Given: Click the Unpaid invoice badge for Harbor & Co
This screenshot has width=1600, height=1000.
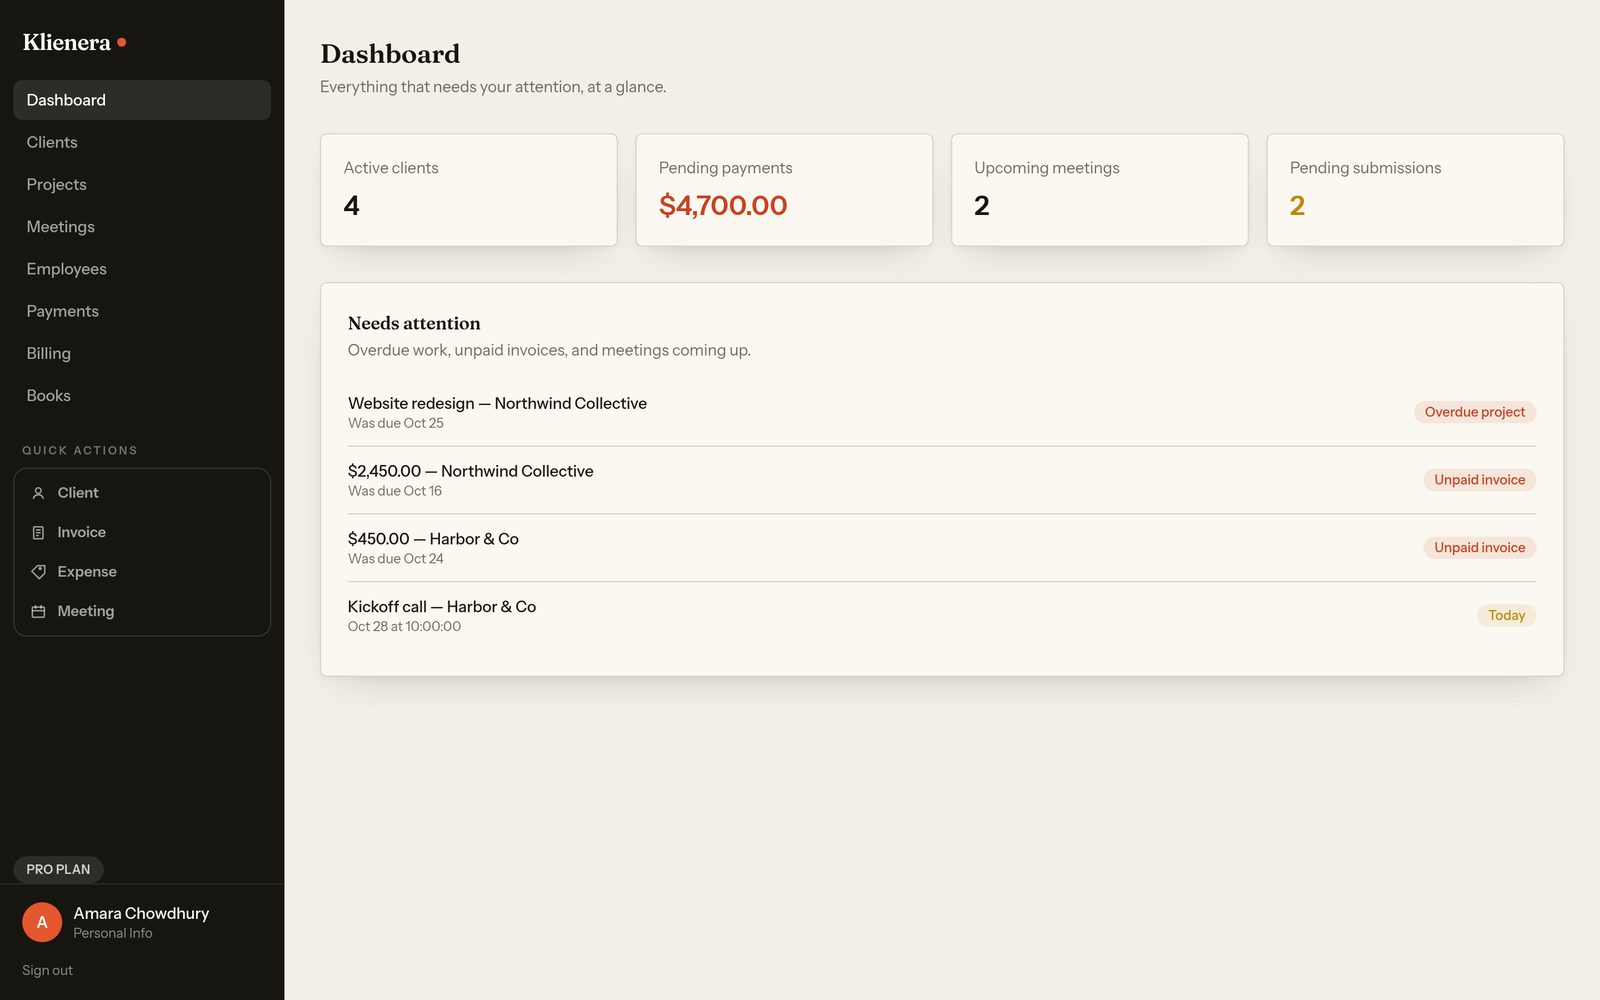Looking at the screenshot, I should coord(1480,548).
